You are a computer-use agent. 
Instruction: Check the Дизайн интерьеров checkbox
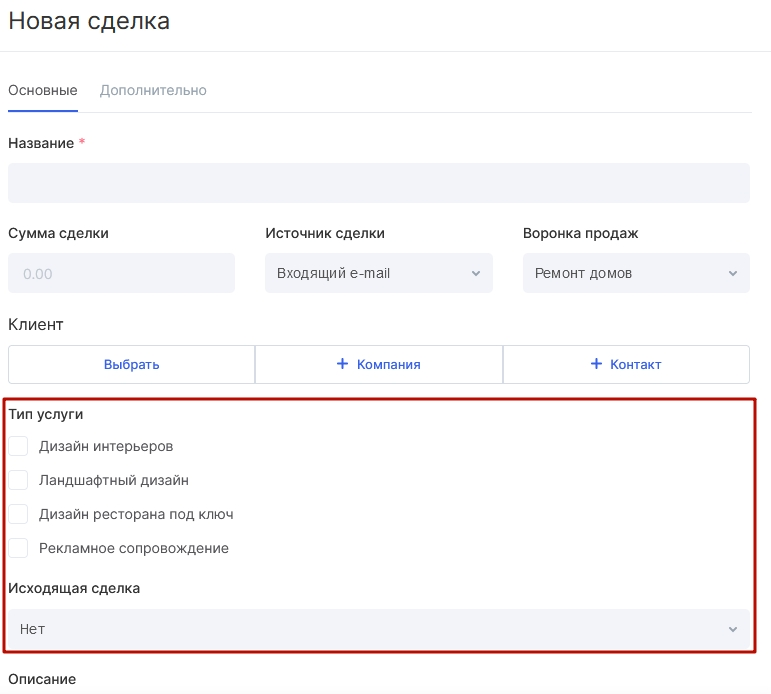18,446
